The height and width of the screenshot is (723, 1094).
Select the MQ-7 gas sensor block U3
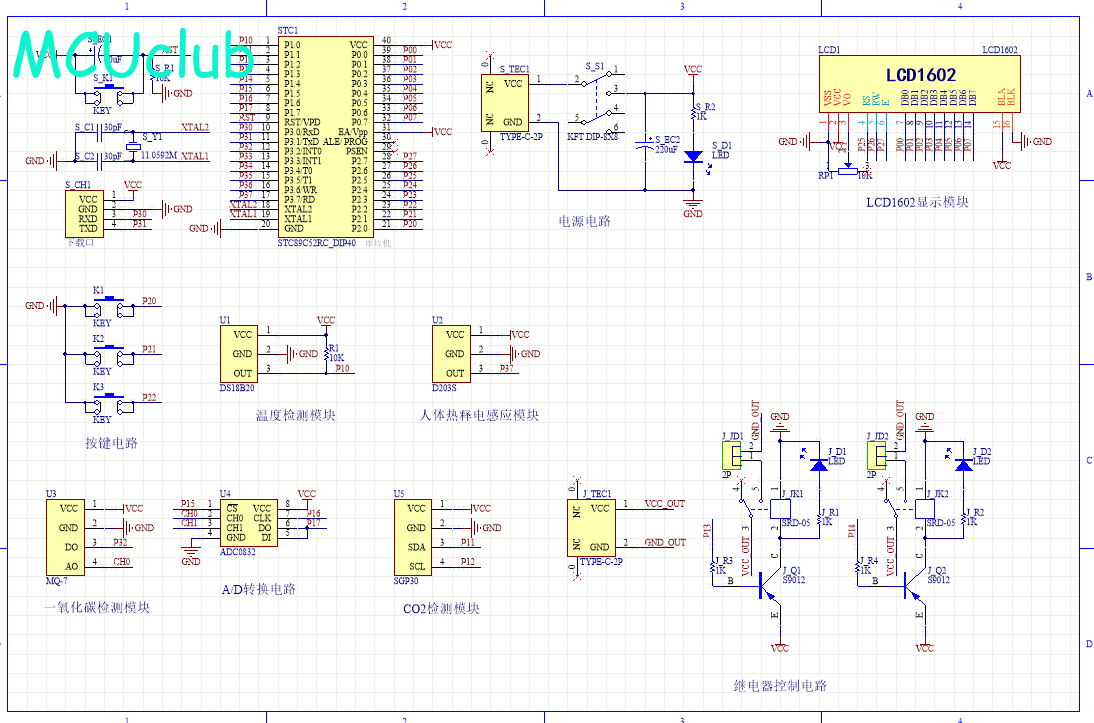pyautogui.click(x=65, y=537)
